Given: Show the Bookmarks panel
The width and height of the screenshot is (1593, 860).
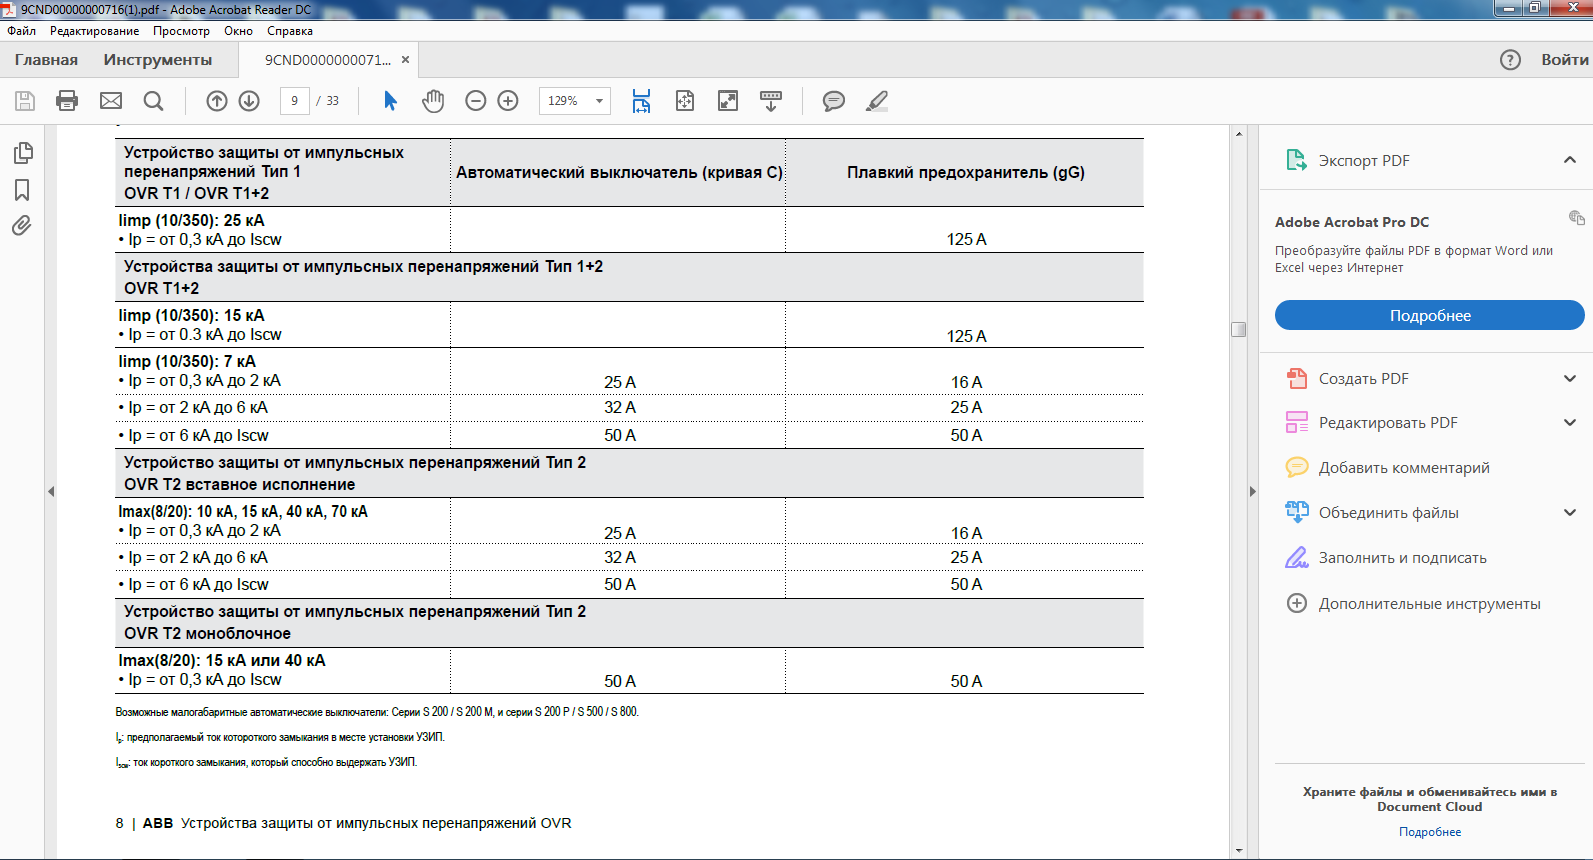Looking at the screenshot, I should (22, 190).
